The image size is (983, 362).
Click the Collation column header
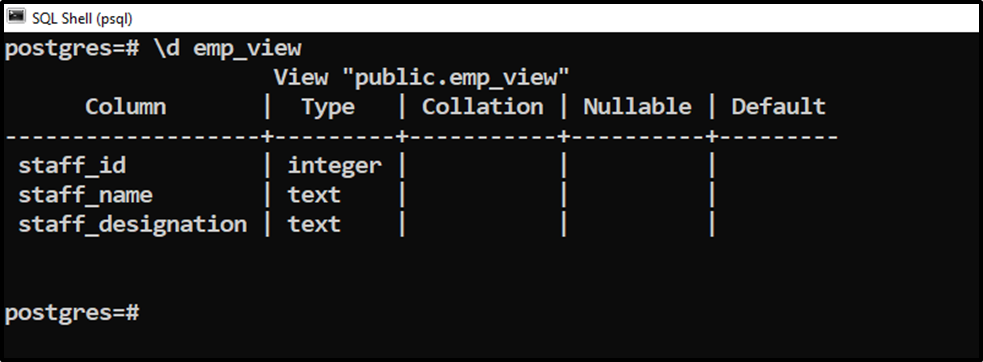click(x=483, y=107)
